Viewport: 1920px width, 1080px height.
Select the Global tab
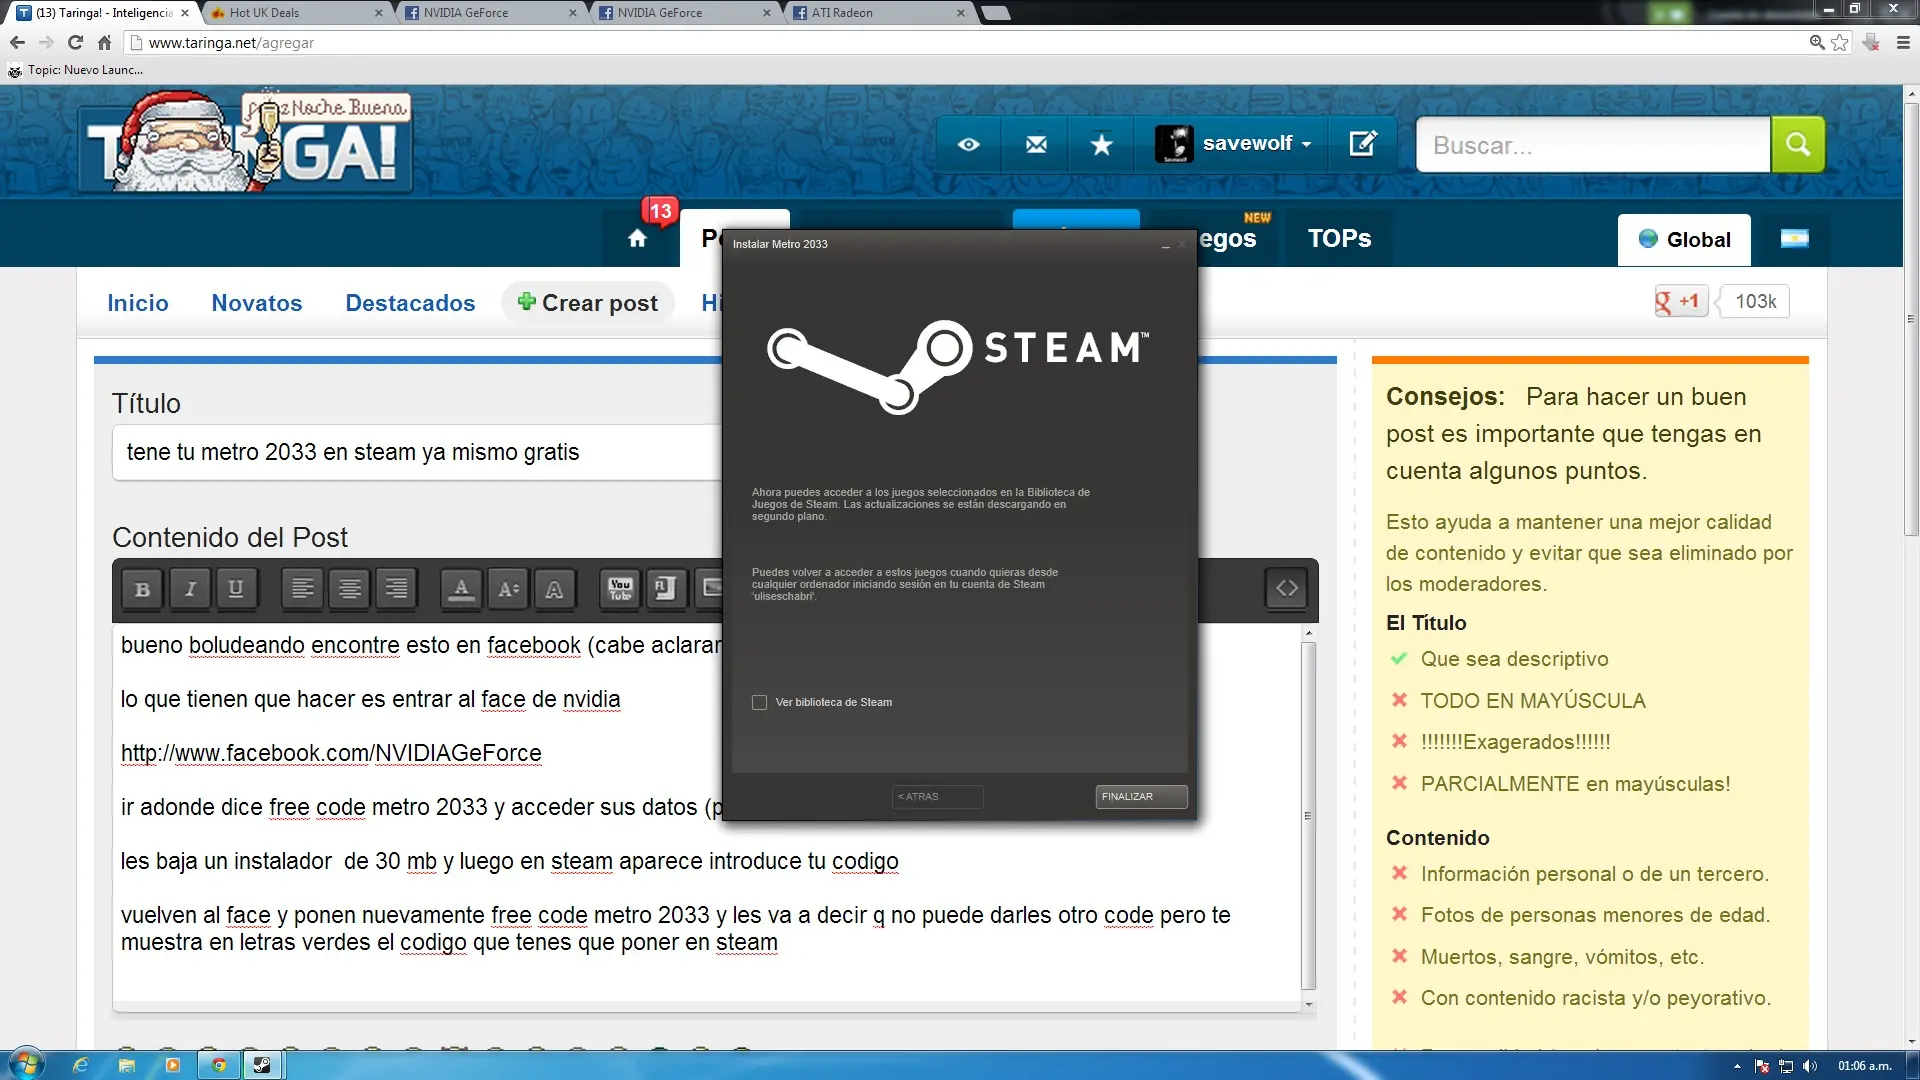(1684, 240)
